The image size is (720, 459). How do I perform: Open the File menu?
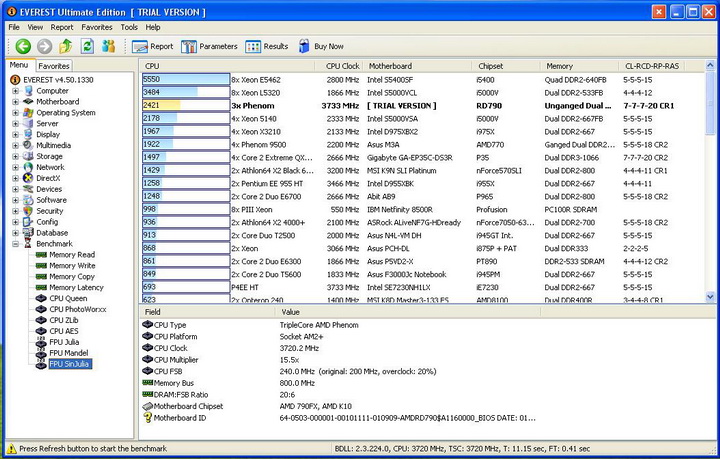coord(14,27)
